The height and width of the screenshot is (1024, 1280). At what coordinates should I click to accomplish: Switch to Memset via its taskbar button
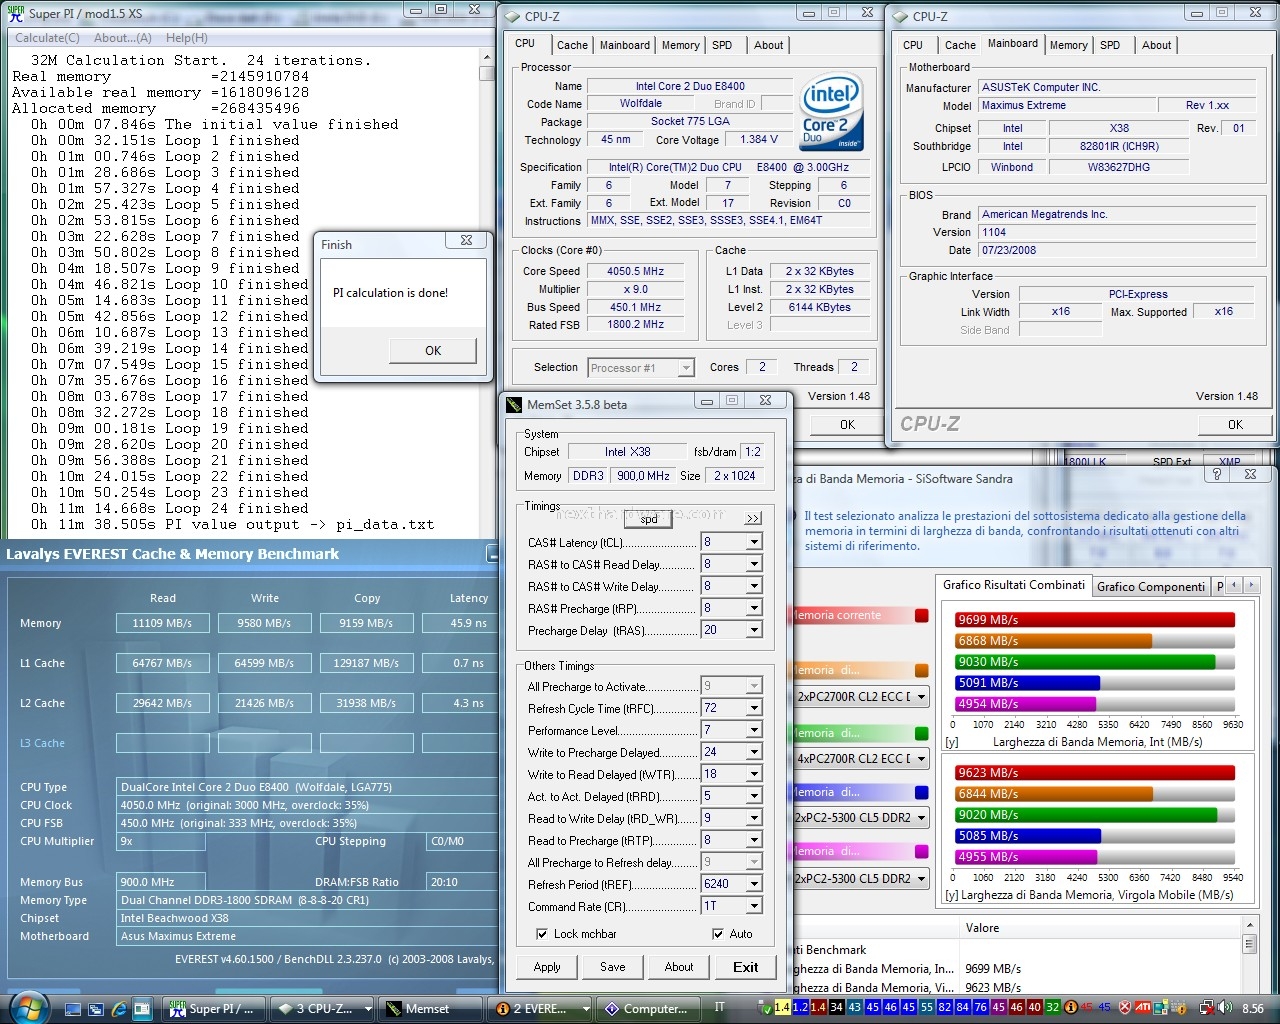[x=431, y=1009]
